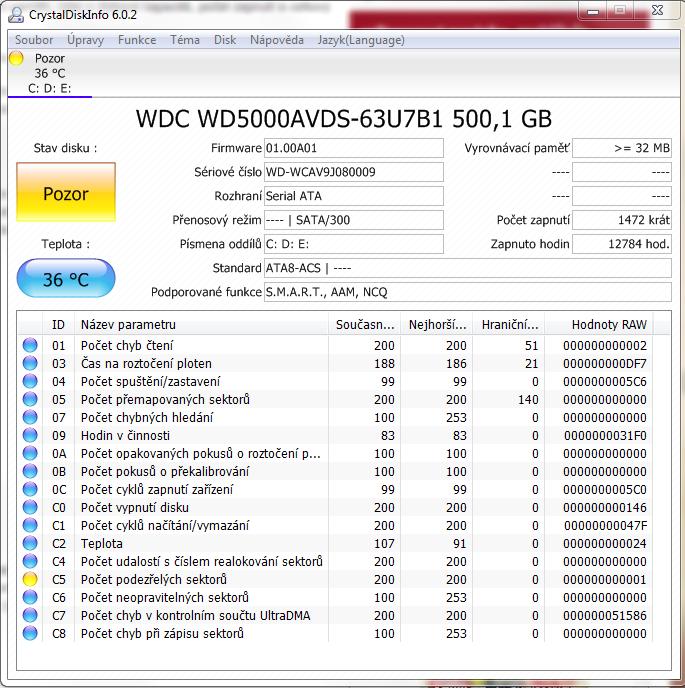Select the Hodin v činnosti row name
The image size is (685, 688).
[x=126, y=435]
